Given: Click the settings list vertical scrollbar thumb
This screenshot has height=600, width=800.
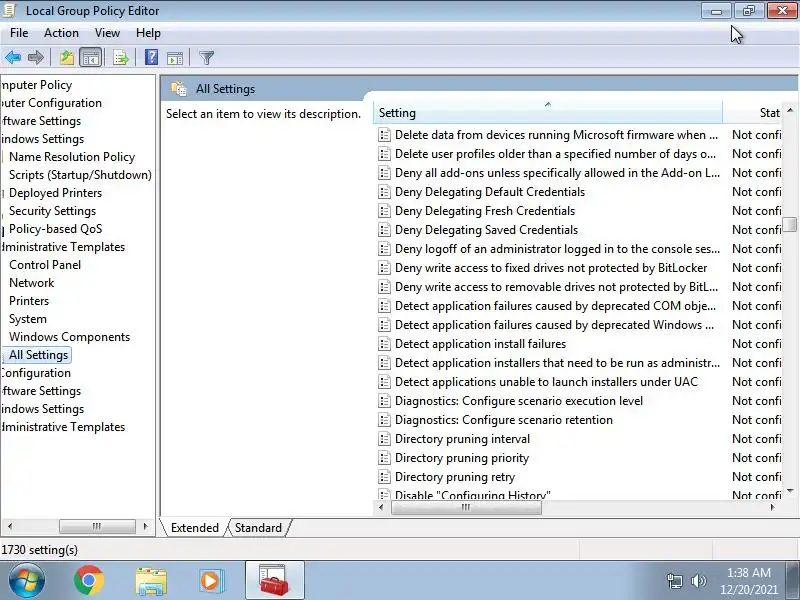Looking at the screenshot, I should (x=790, y=225).
